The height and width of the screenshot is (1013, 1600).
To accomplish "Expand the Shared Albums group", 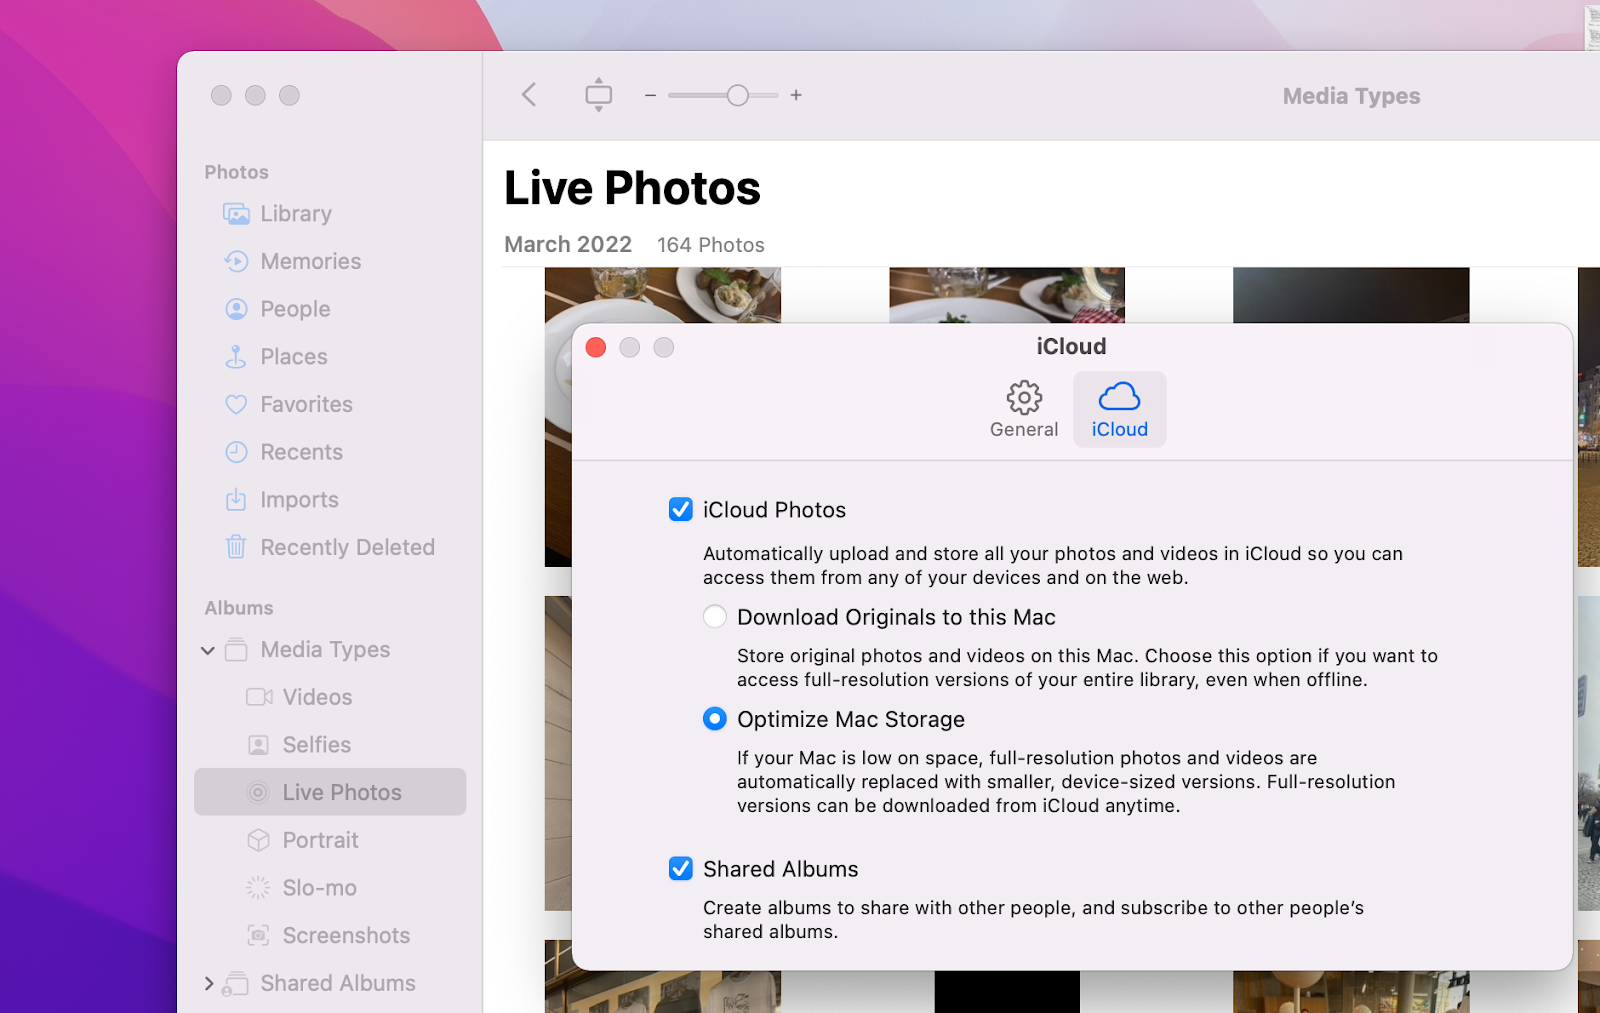I will pos(209,984).
